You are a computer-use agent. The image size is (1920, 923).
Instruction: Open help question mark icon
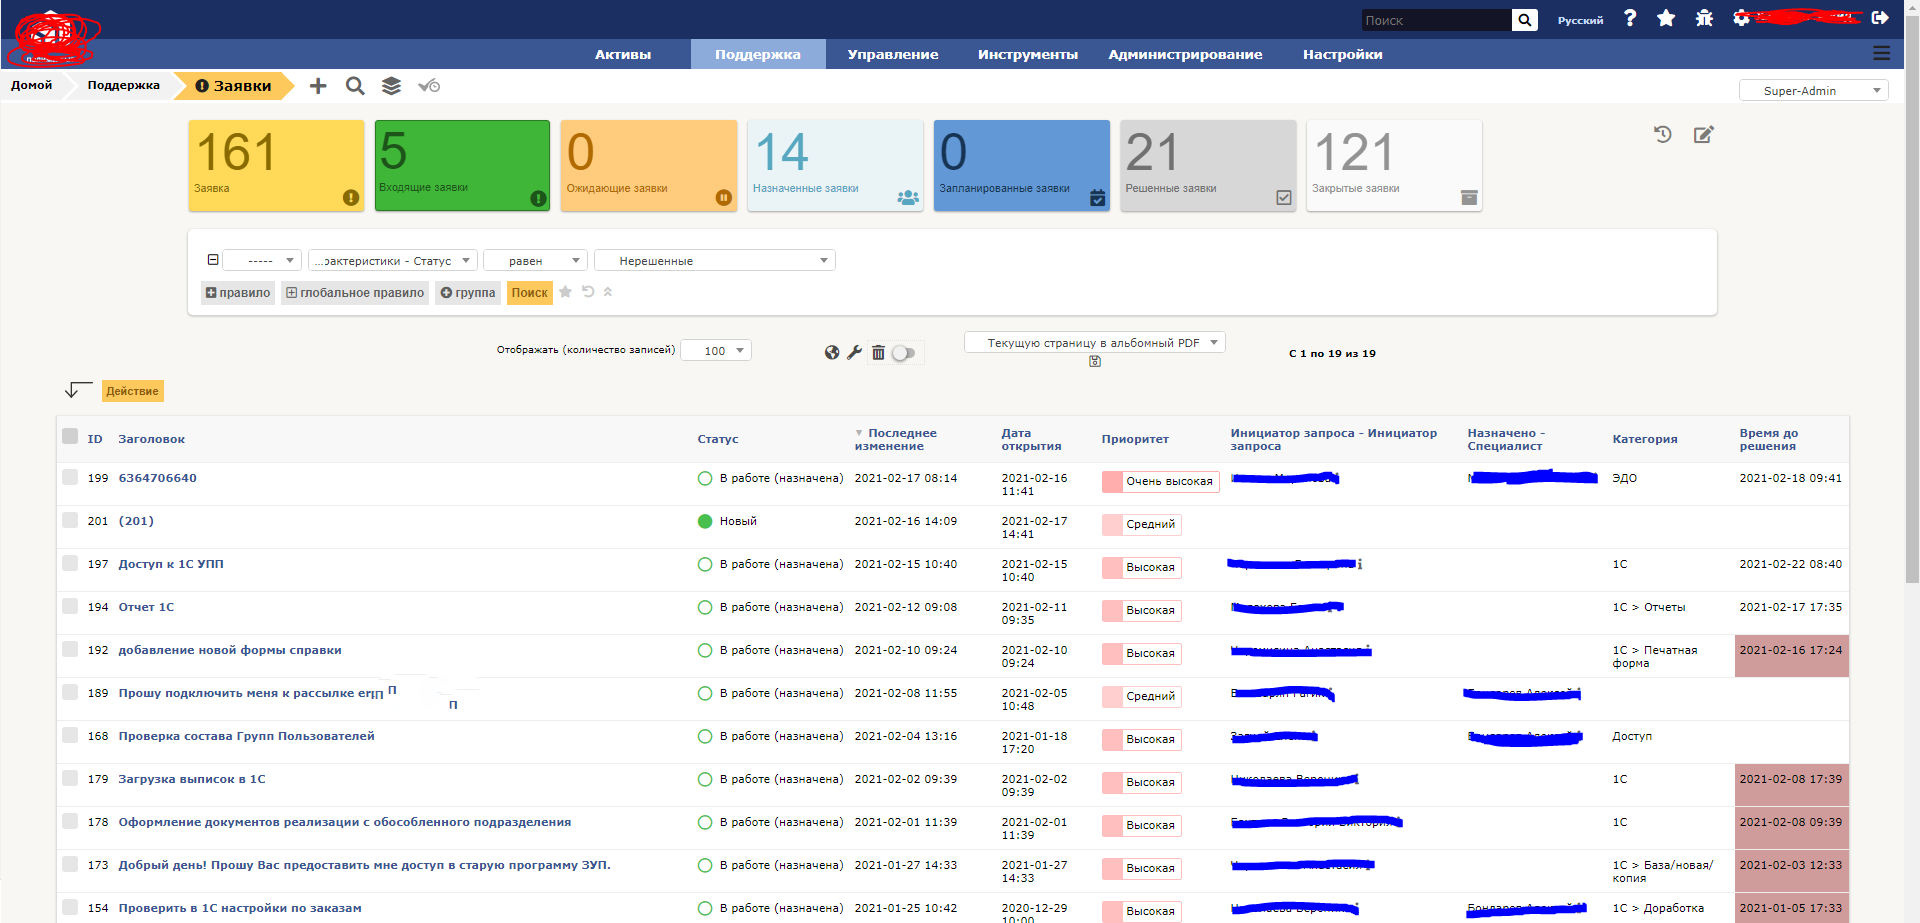(1630, 18)
